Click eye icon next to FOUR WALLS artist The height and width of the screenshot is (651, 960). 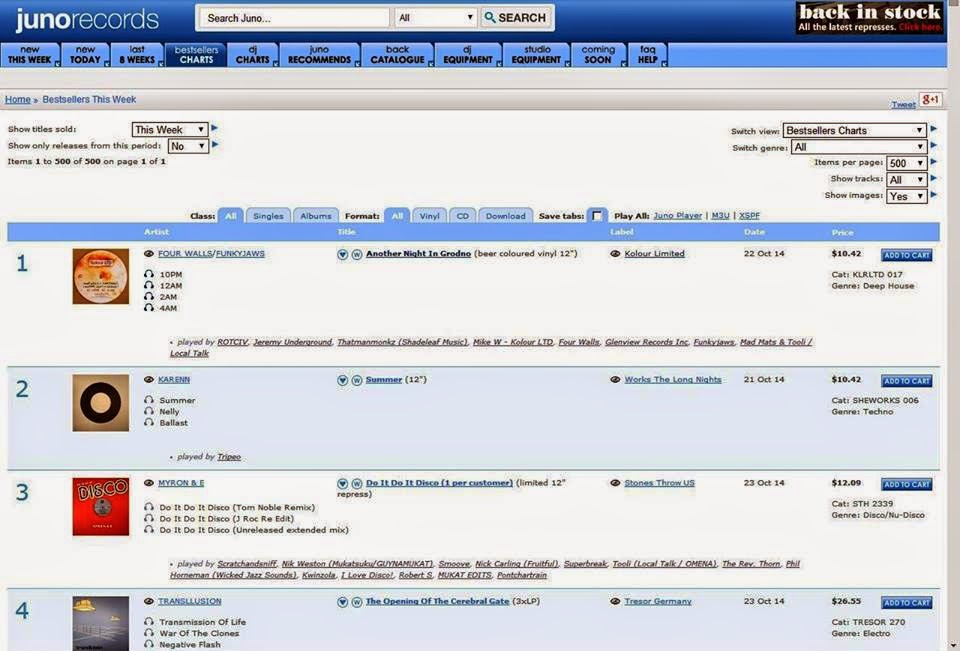click(149, 254)
